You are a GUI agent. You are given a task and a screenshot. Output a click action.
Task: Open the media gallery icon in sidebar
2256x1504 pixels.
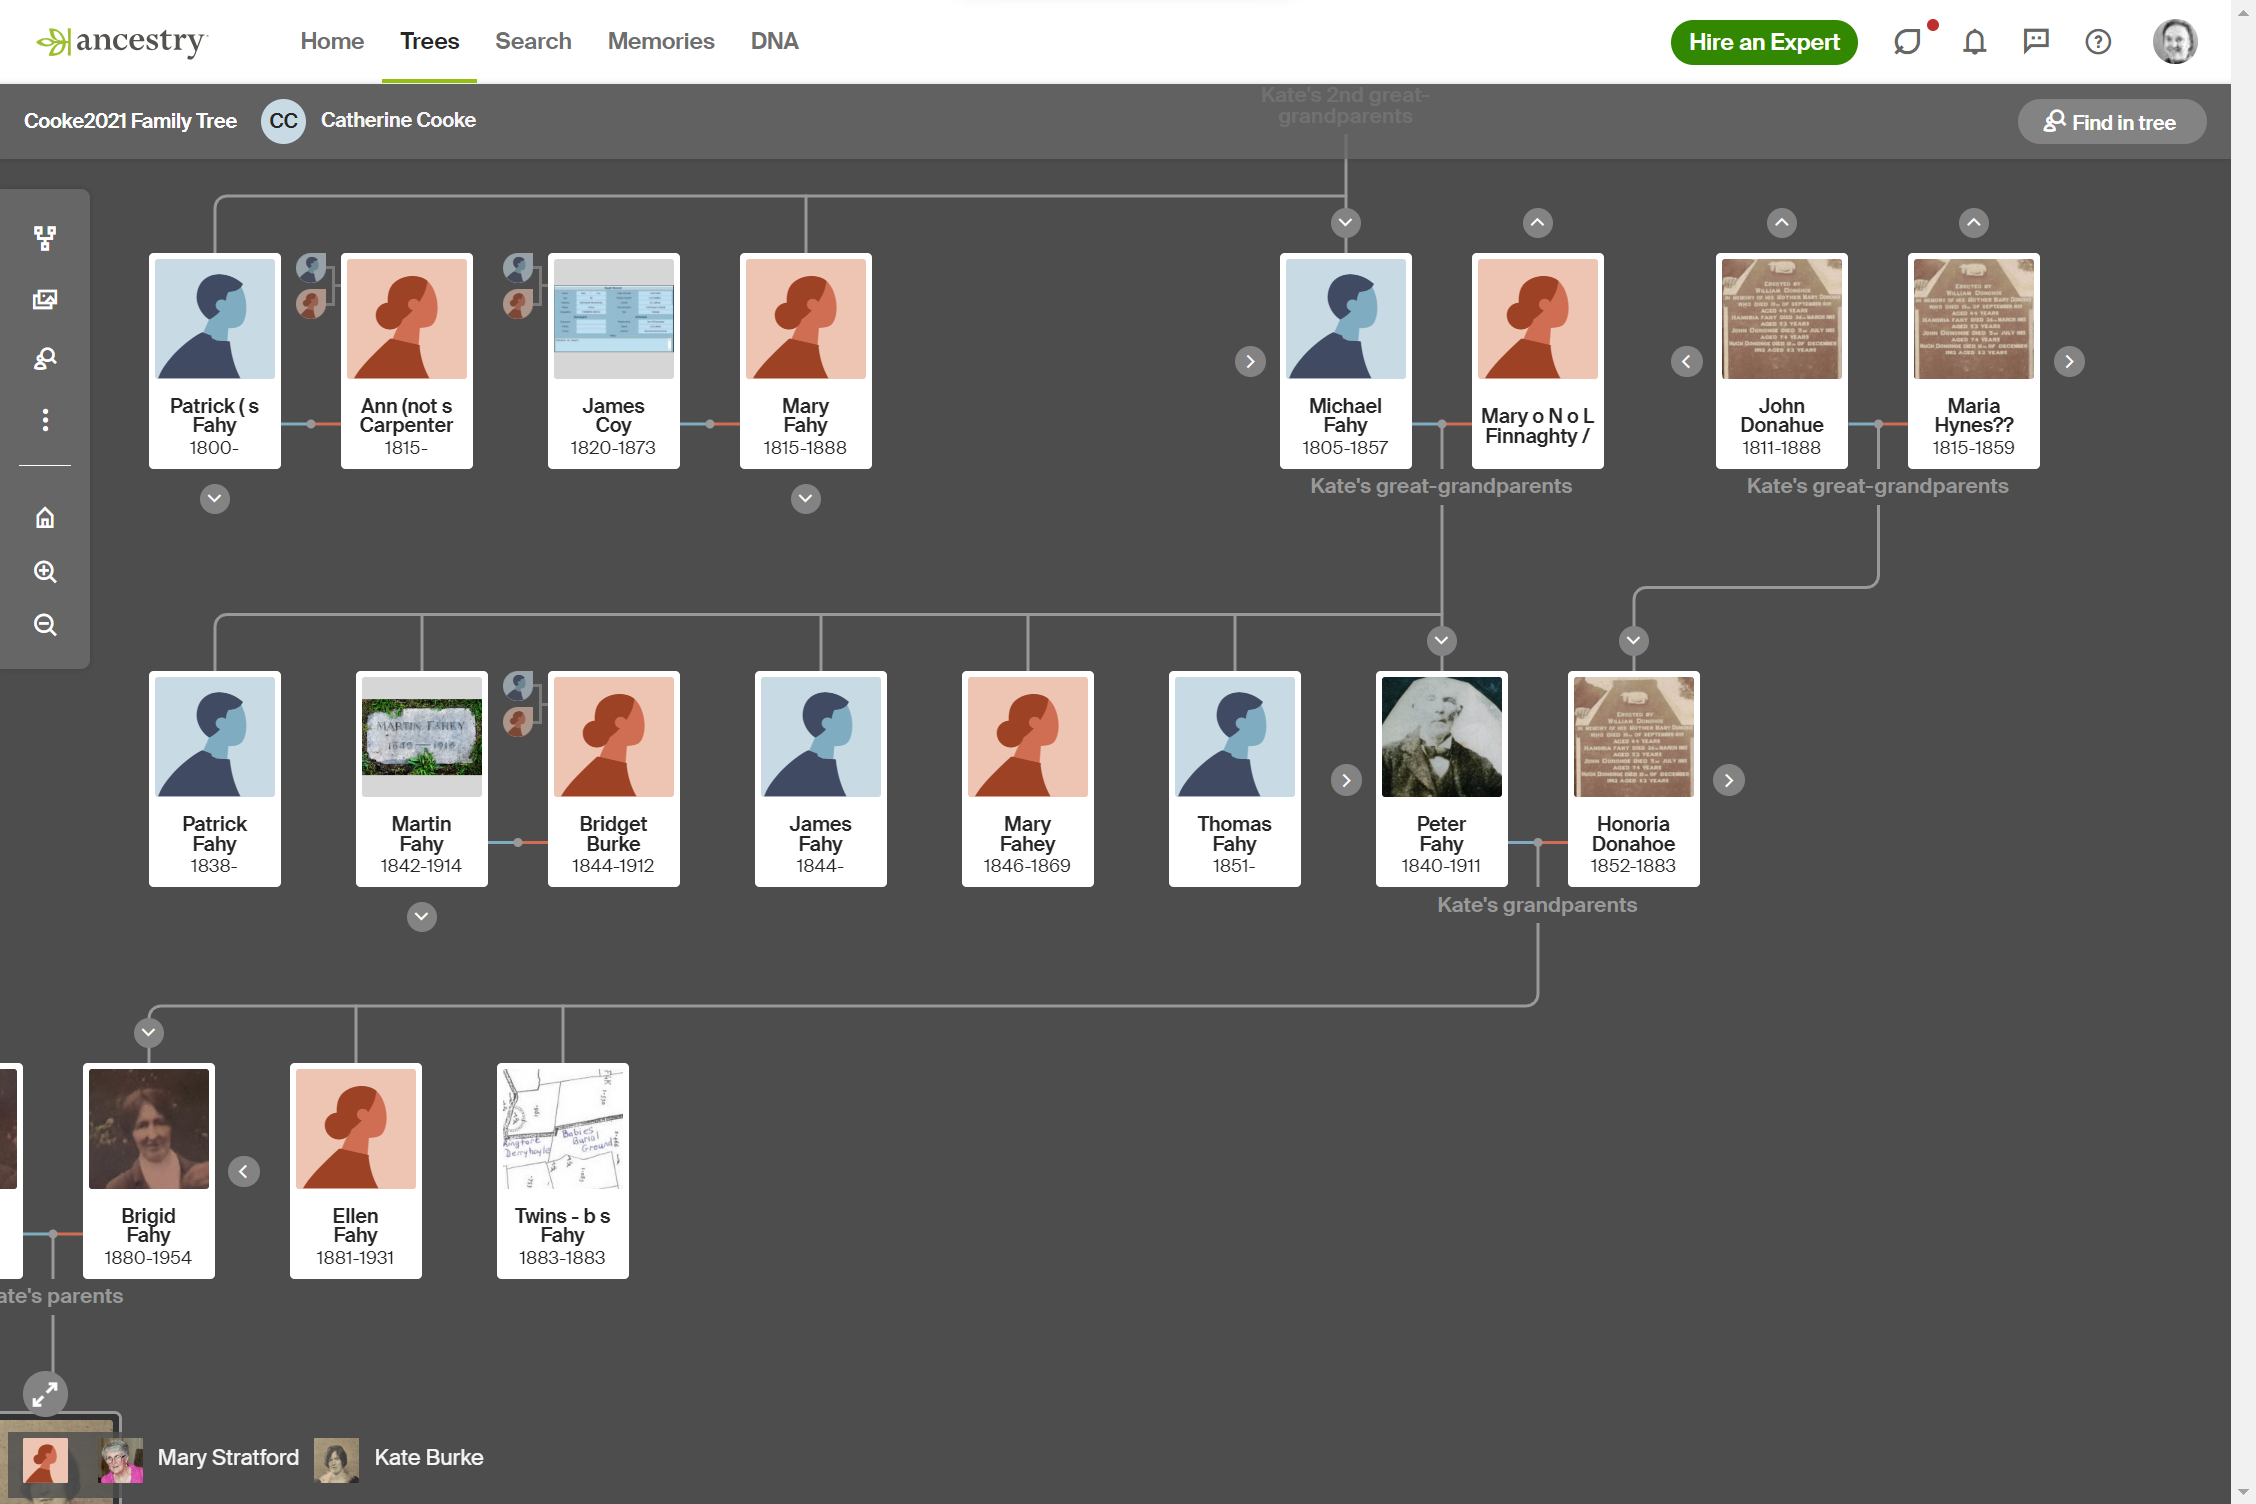[x=45, y=299]
